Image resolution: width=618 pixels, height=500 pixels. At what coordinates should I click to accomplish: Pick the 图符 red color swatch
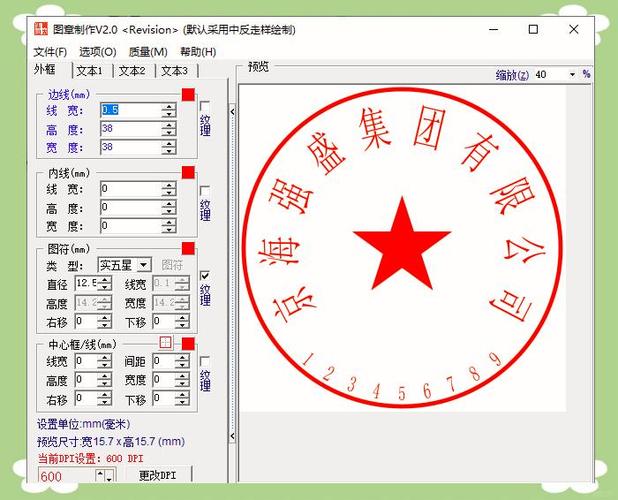pos(188,248)
